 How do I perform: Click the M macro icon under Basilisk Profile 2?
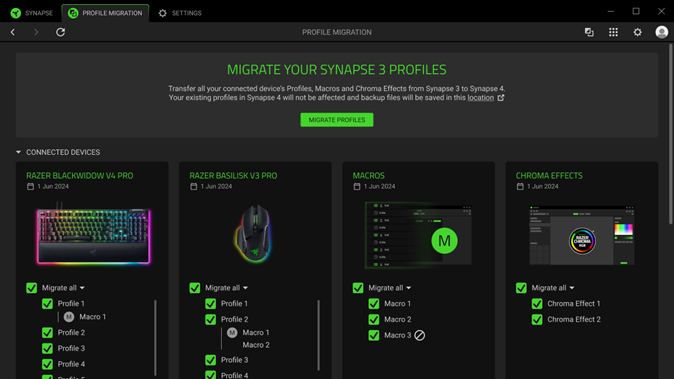coord(232,332)
